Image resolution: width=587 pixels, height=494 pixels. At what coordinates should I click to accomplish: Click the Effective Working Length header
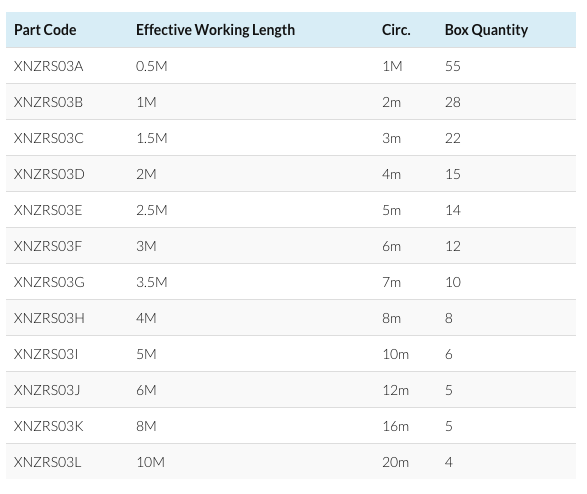click(x=215, y=30)
